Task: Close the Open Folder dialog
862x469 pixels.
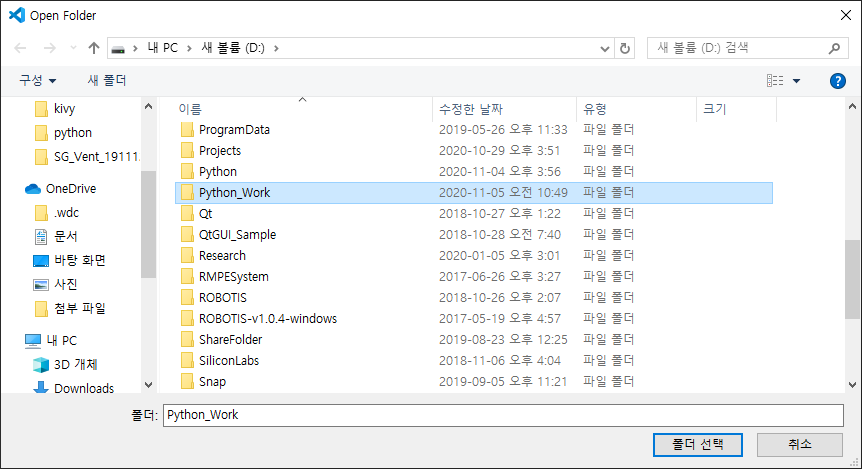Action: [846, 15]
